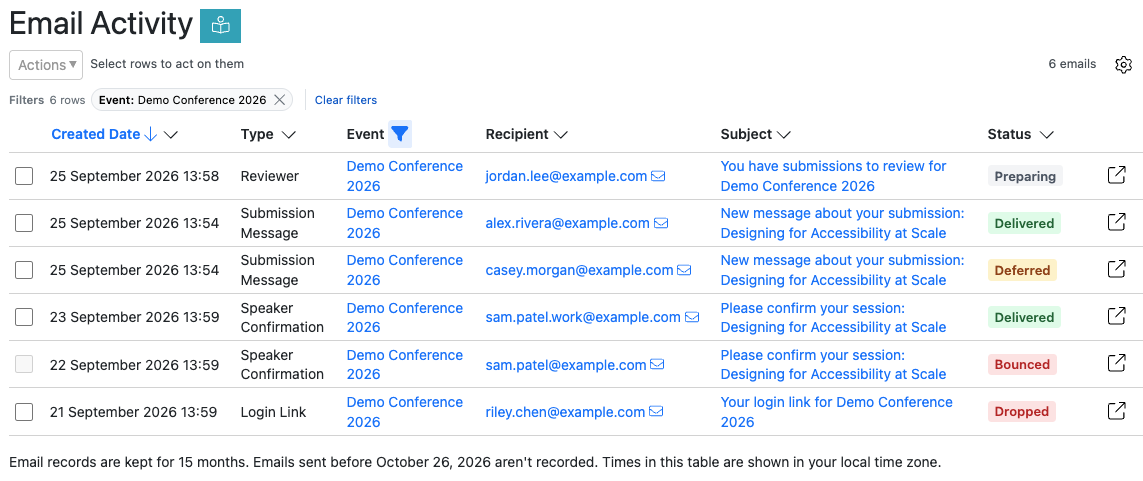The width and height of the screenshot is (1143, 481).
Task: Click the Delivered badge on alex.rivera row
Action: [x=1024, y=223]
